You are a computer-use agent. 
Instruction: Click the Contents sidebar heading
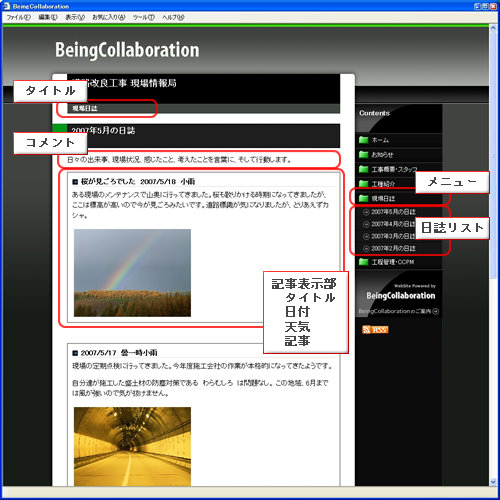[x=374, y=113]
